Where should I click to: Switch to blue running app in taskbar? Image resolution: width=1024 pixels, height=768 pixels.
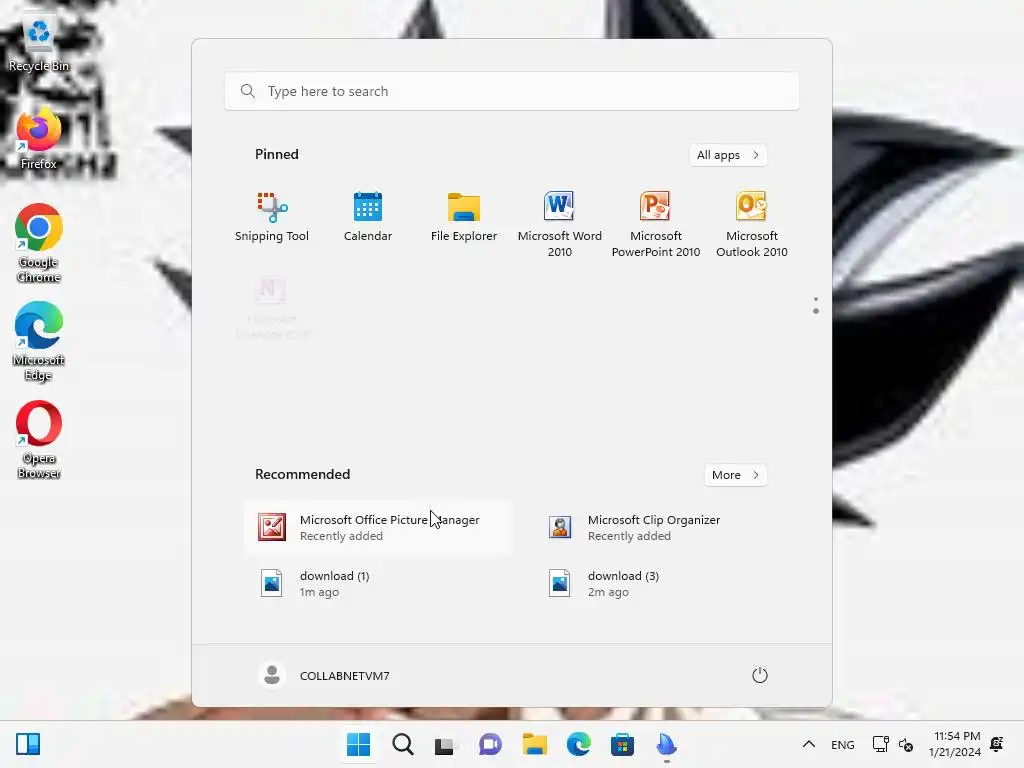pos(667,744)
